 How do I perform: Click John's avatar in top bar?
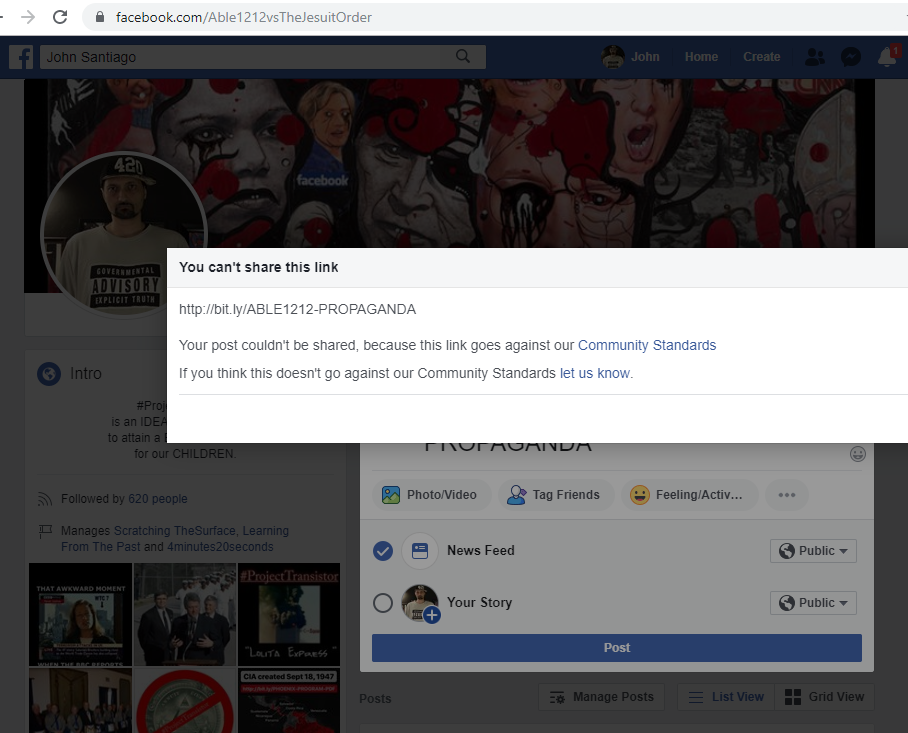coord(613,57)
